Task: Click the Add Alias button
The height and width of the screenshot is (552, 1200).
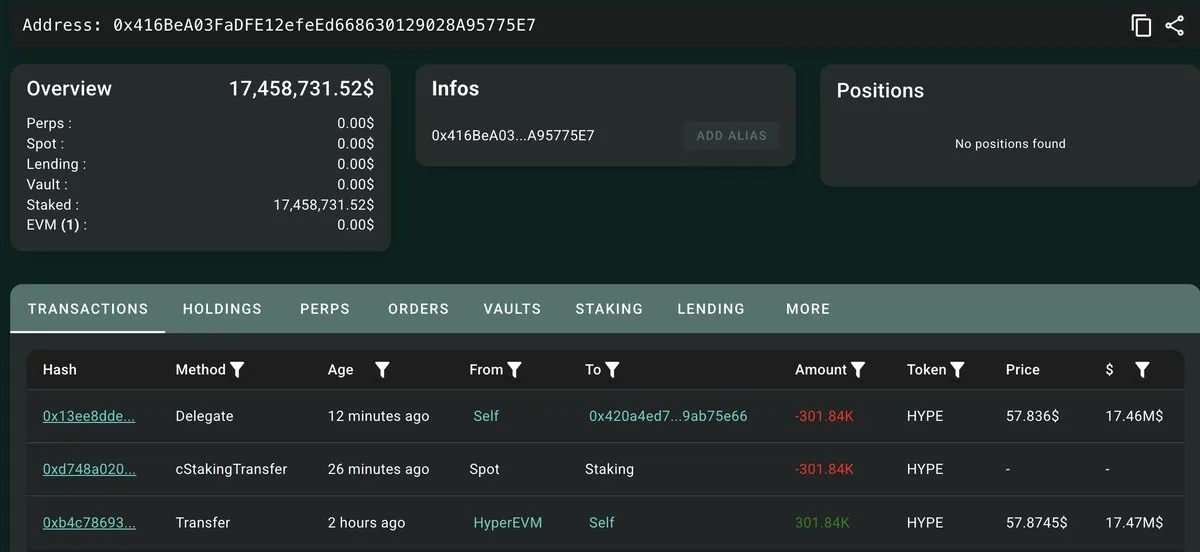Action: (731, 136)
